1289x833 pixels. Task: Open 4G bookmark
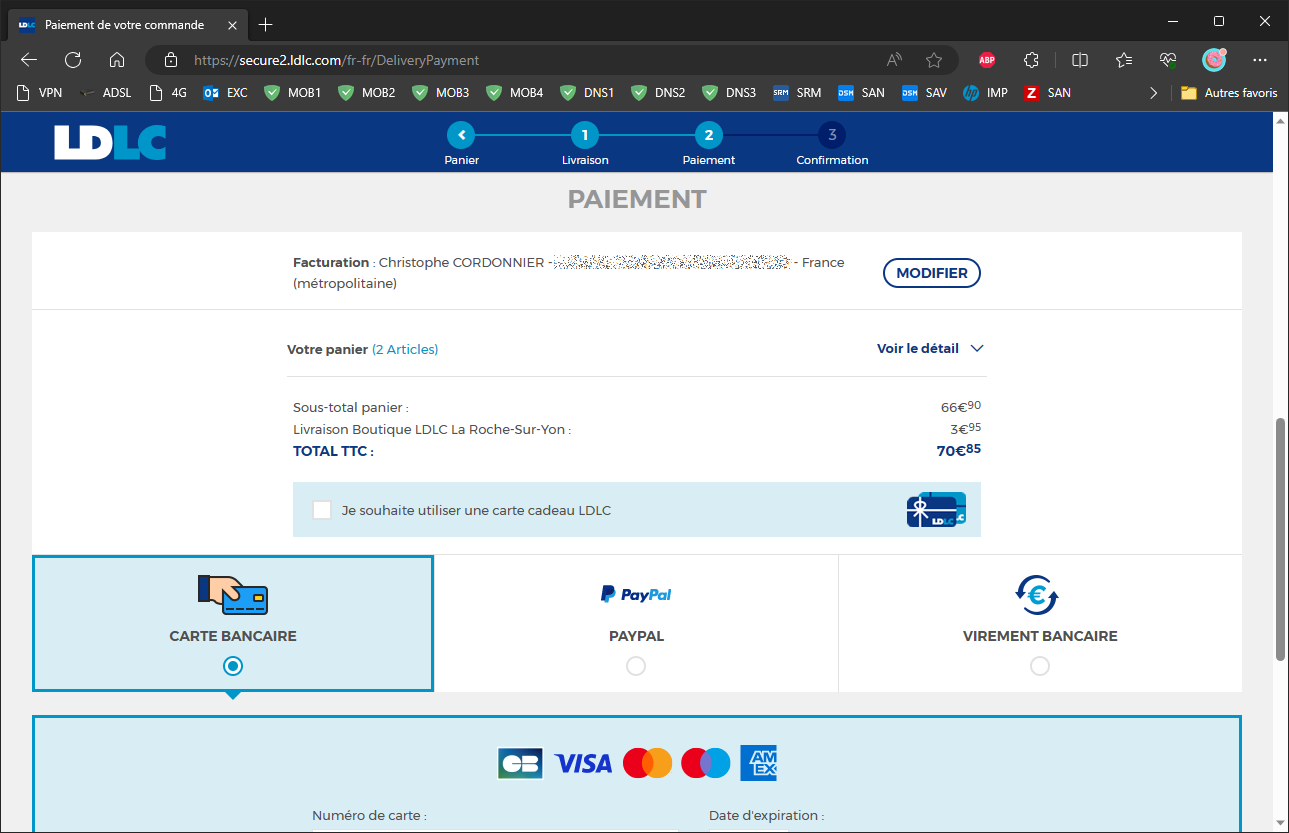click(167, 93)
